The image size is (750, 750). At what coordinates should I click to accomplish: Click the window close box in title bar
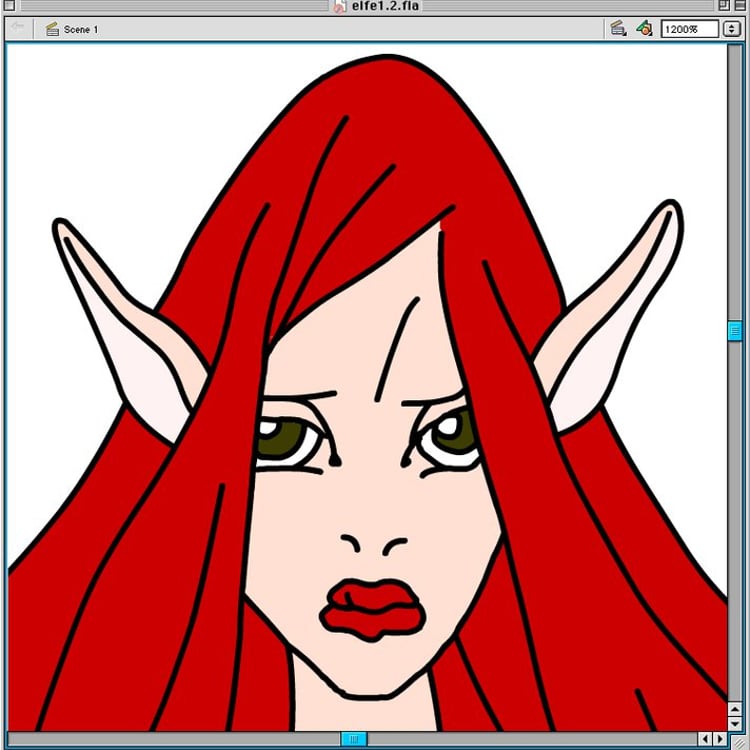[x=9, y=5]
